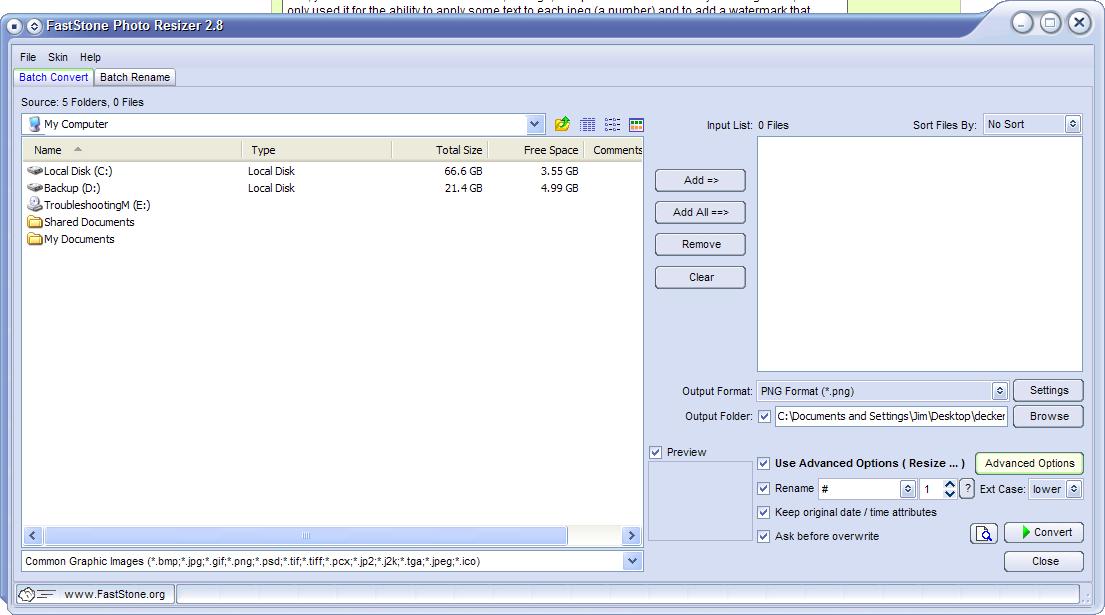Start conversion with the Convert button
Image resolution: width=1105 pixels, height=615 pixels.
point(1044,533)
